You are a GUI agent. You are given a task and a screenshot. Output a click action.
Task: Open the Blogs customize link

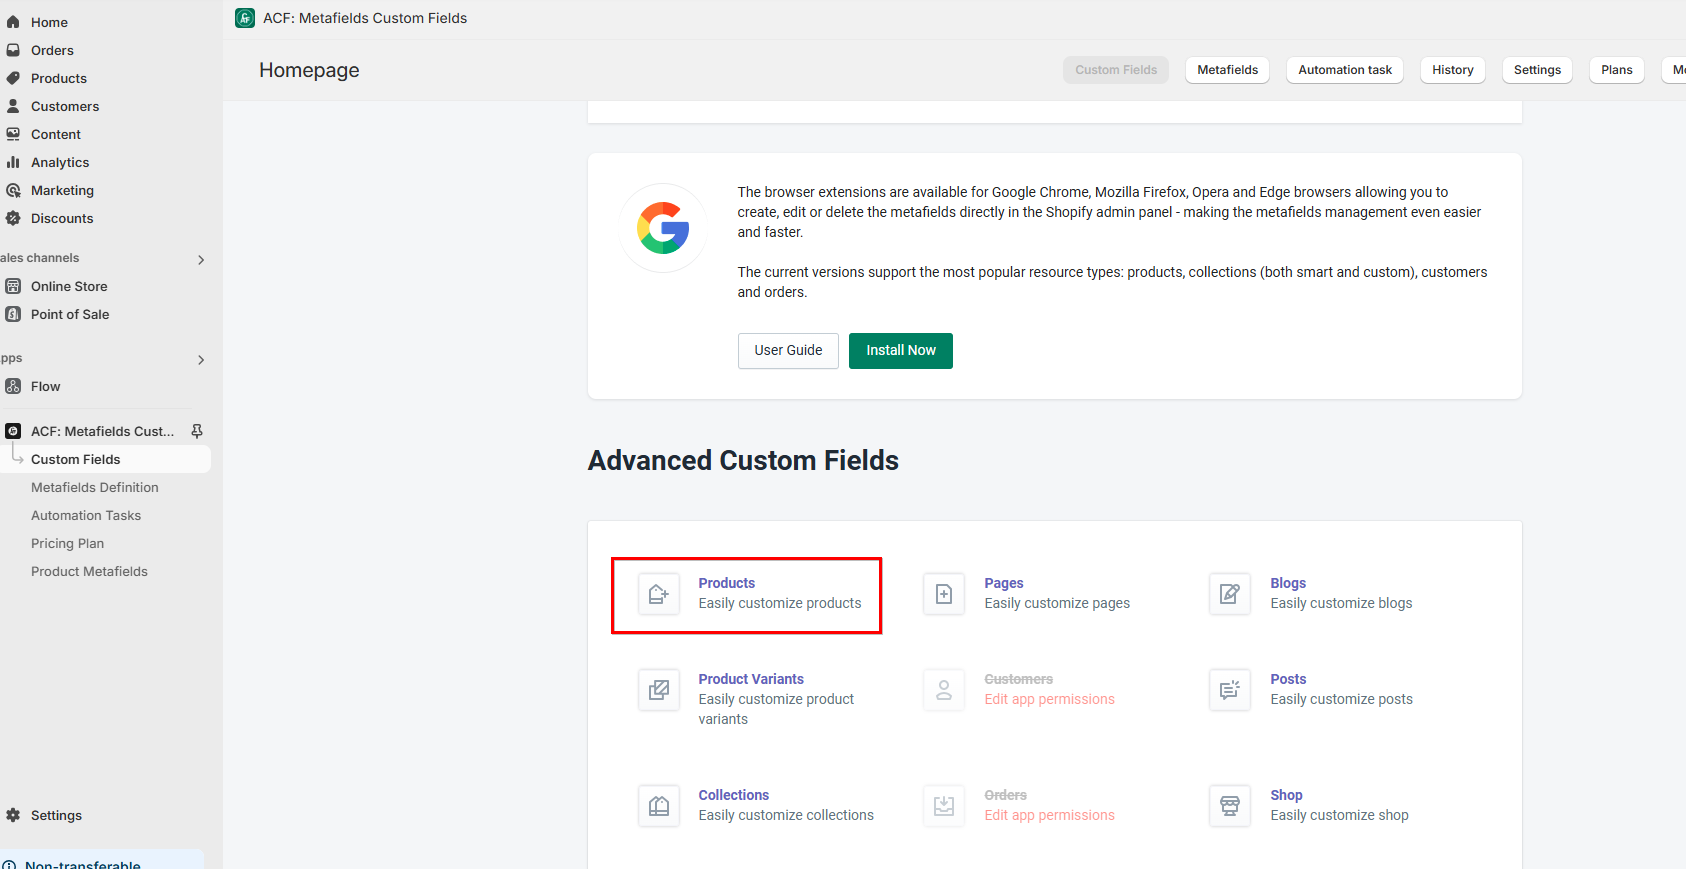pos(1288,583)
